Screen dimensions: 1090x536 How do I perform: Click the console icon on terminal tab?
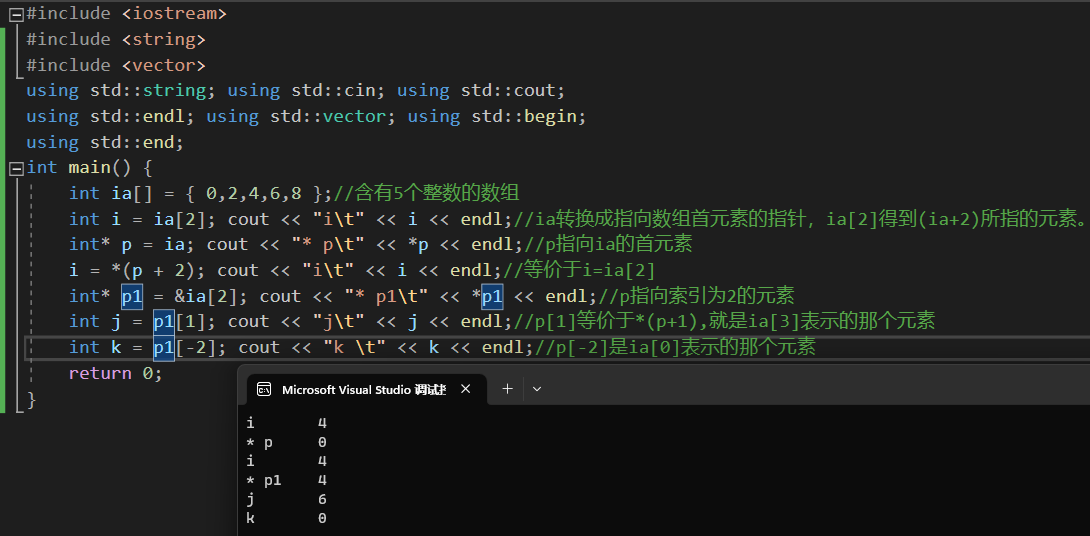[x=264, y=389]
